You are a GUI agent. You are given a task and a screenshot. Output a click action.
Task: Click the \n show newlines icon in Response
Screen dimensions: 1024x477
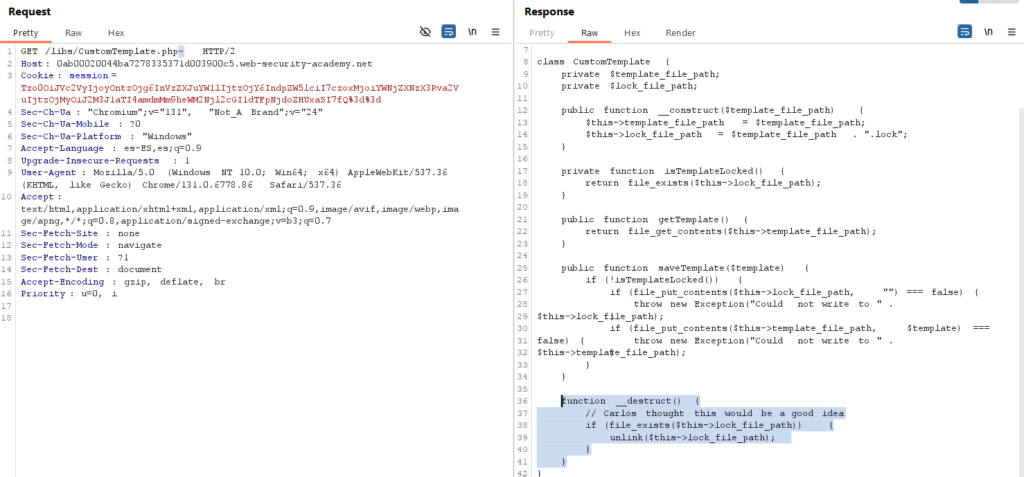[988, 32]
